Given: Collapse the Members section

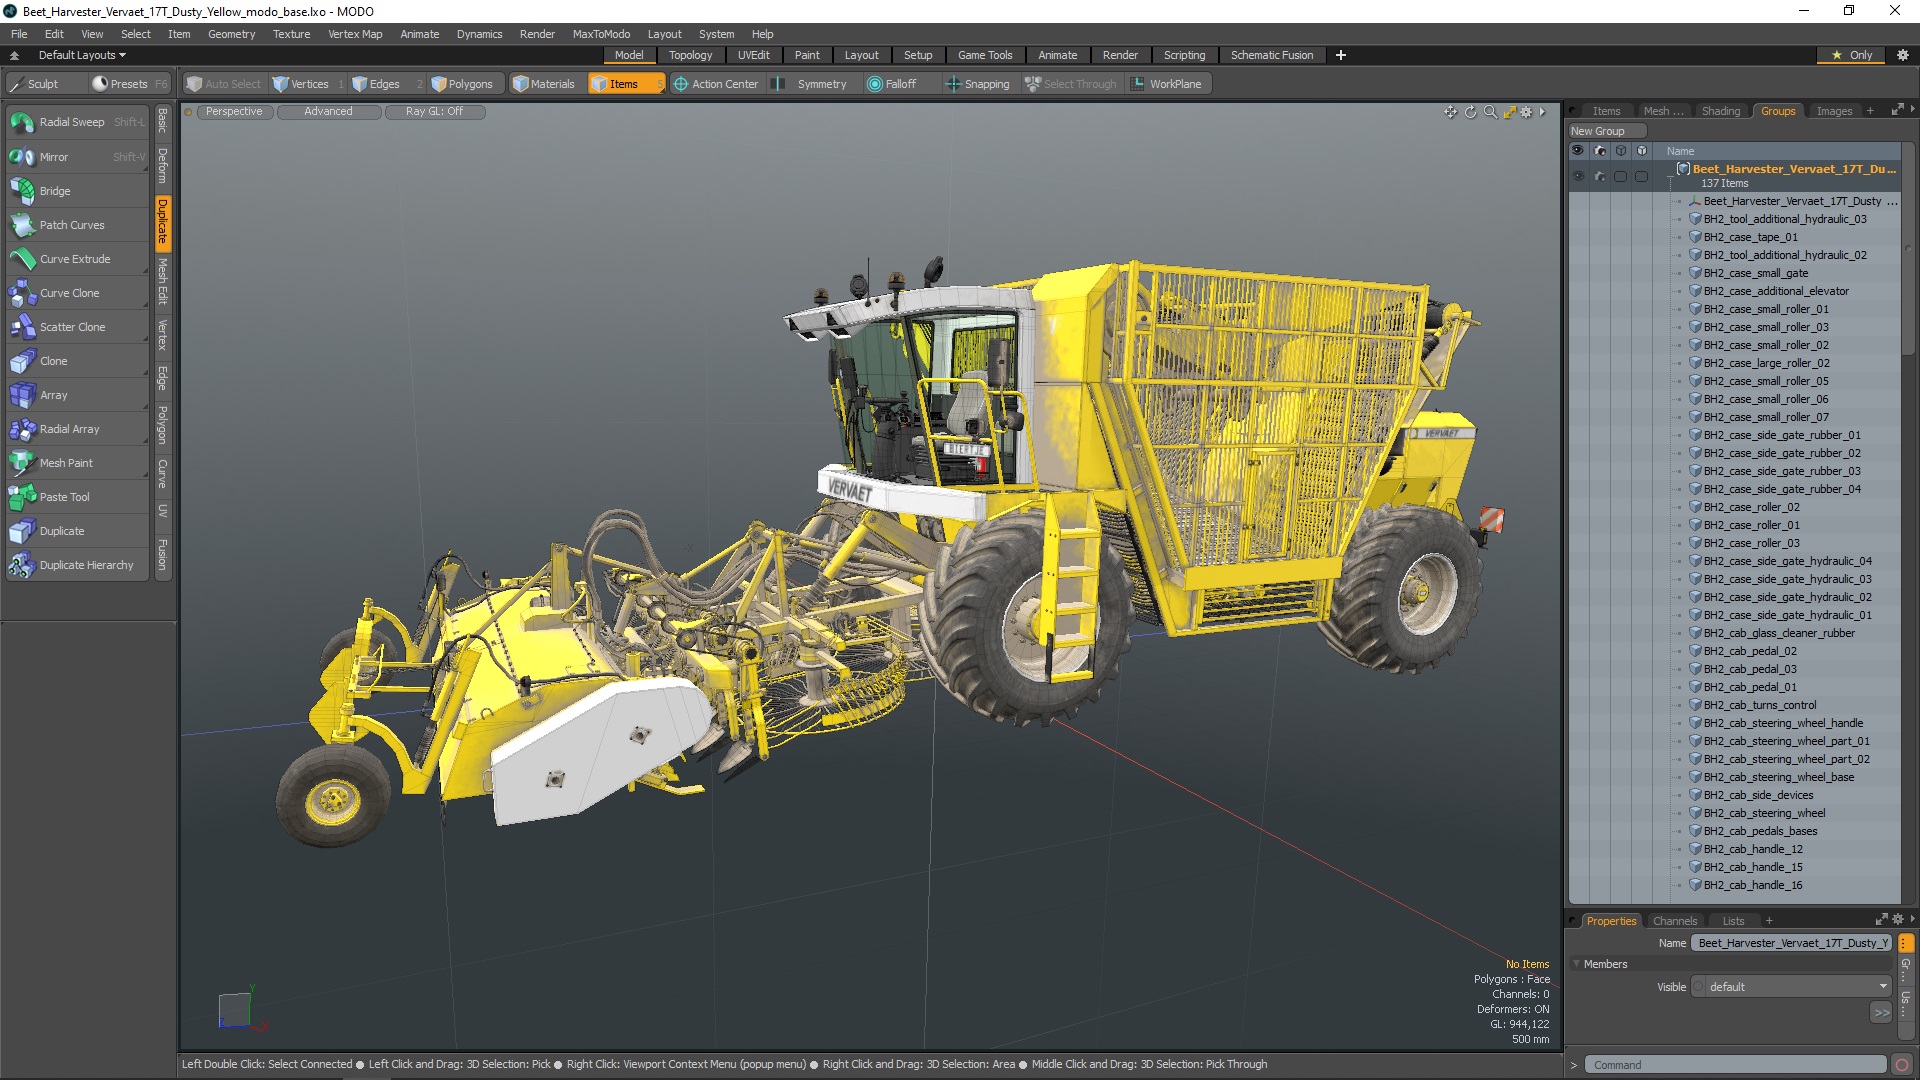Looking at the screenshot, I should point(1577,964).
